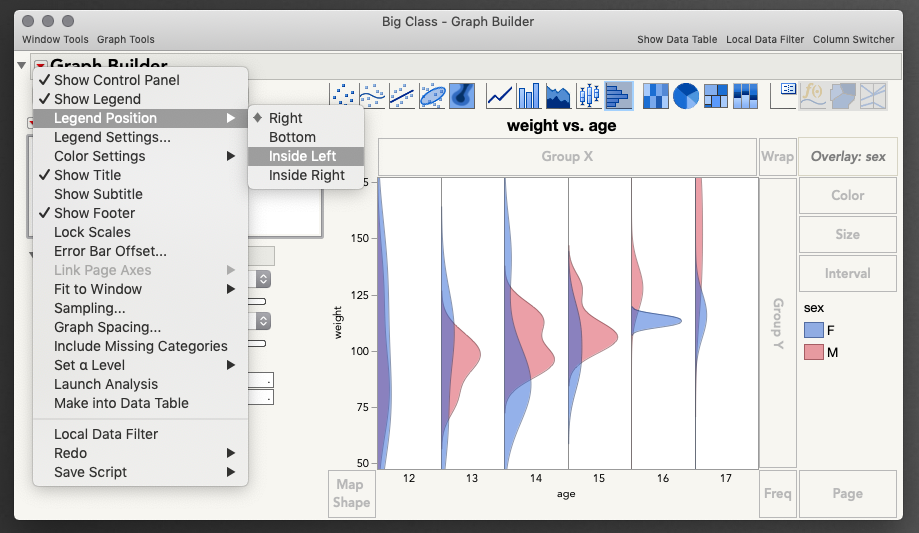The image size is (919, 533).
Task: Select the Formula element icon
Action: coord(814,96)
